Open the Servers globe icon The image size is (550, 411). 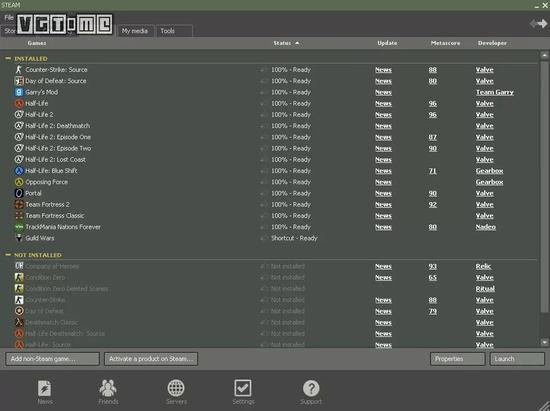[x=176, y=388]
